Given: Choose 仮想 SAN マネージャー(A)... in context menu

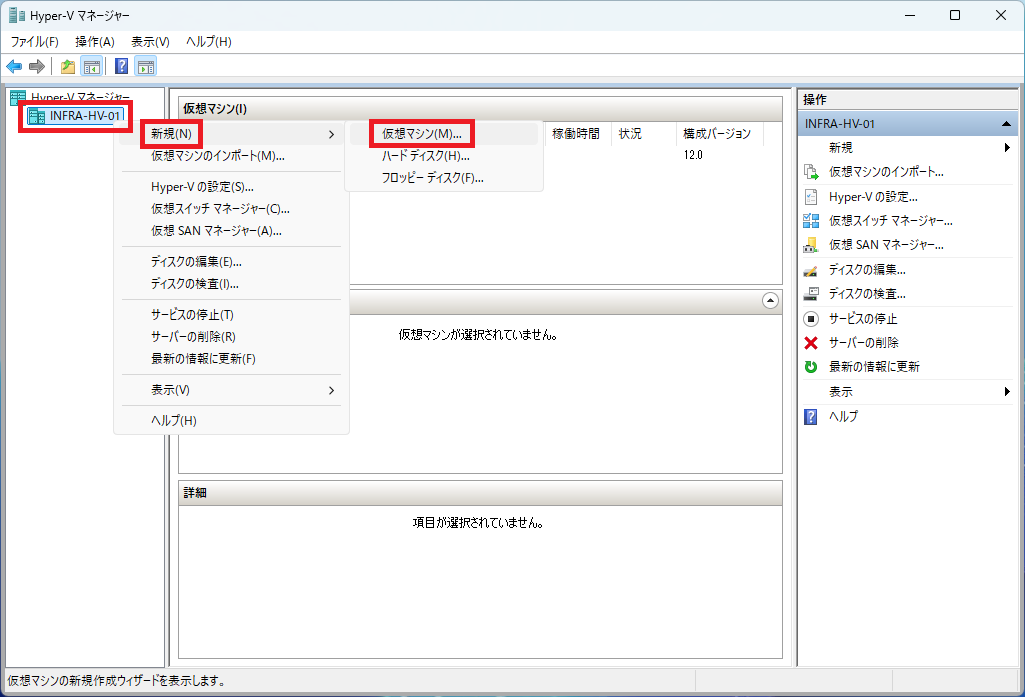Looking at the screenshot, I should [x=231, y=231].
